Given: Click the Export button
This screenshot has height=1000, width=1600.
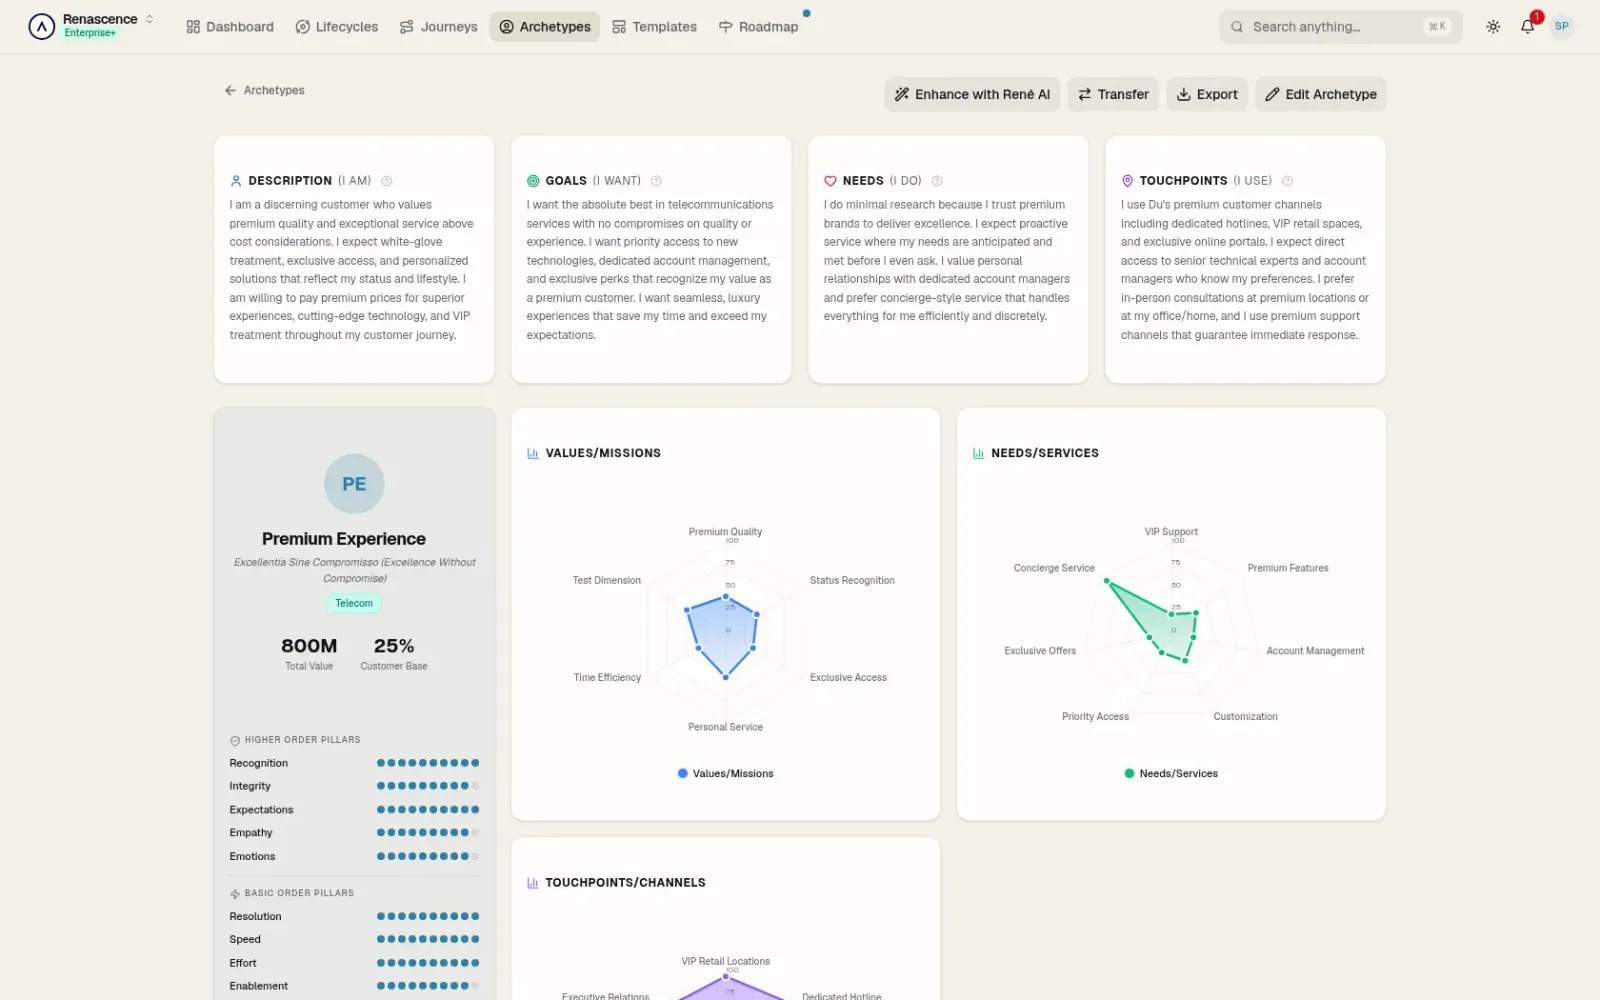Looking at the screenshot, I should (x=1207, y=94).
